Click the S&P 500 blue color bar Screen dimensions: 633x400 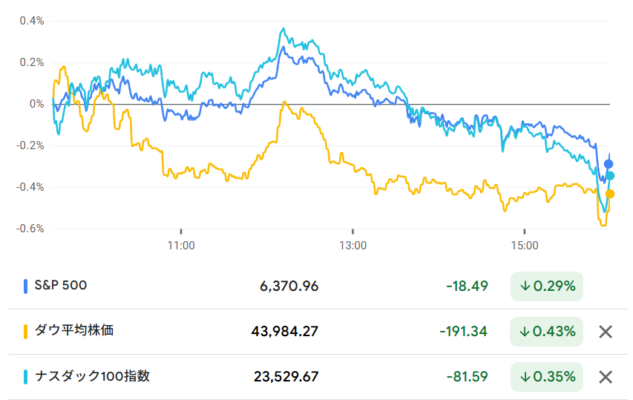(x=25, y=286)
